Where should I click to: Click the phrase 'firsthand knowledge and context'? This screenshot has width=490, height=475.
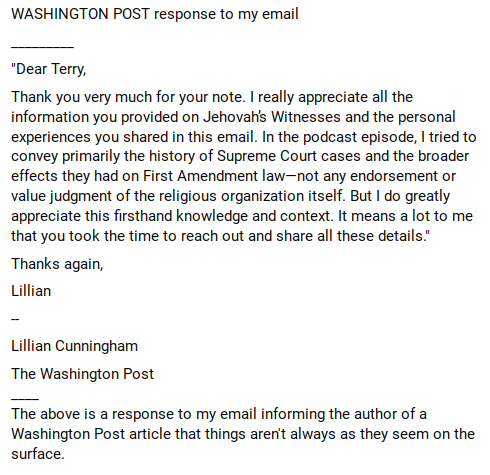coord(223,216)
